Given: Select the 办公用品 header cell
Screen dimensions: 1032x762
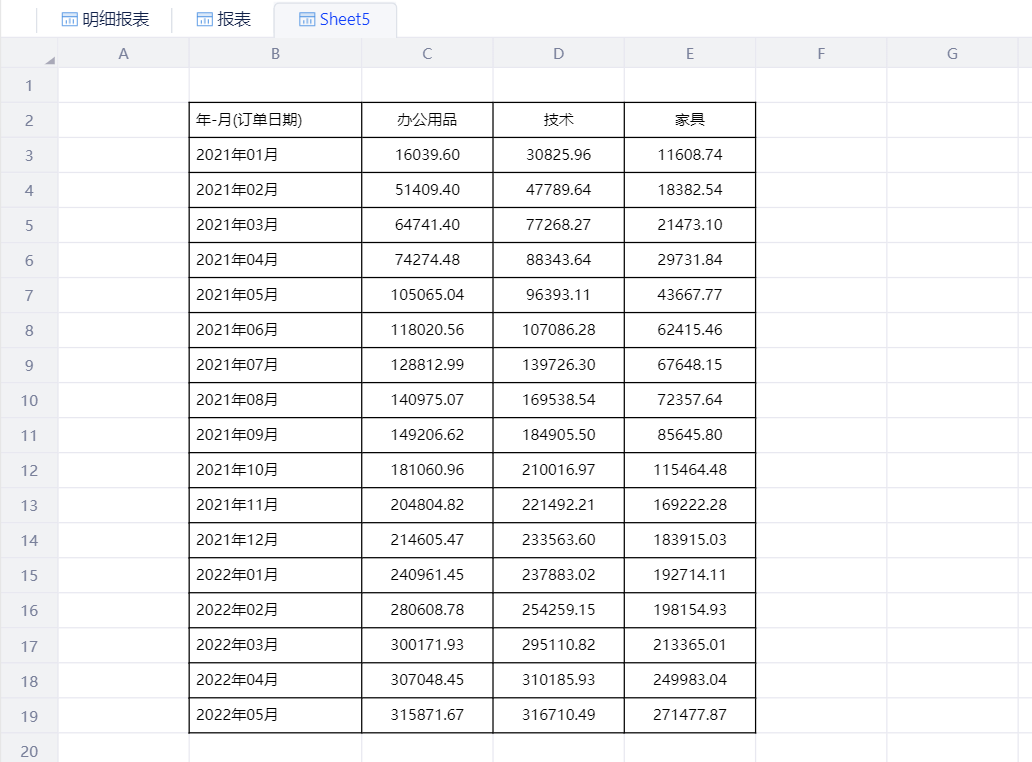Looking at the screenshot, I should (427, 120).
